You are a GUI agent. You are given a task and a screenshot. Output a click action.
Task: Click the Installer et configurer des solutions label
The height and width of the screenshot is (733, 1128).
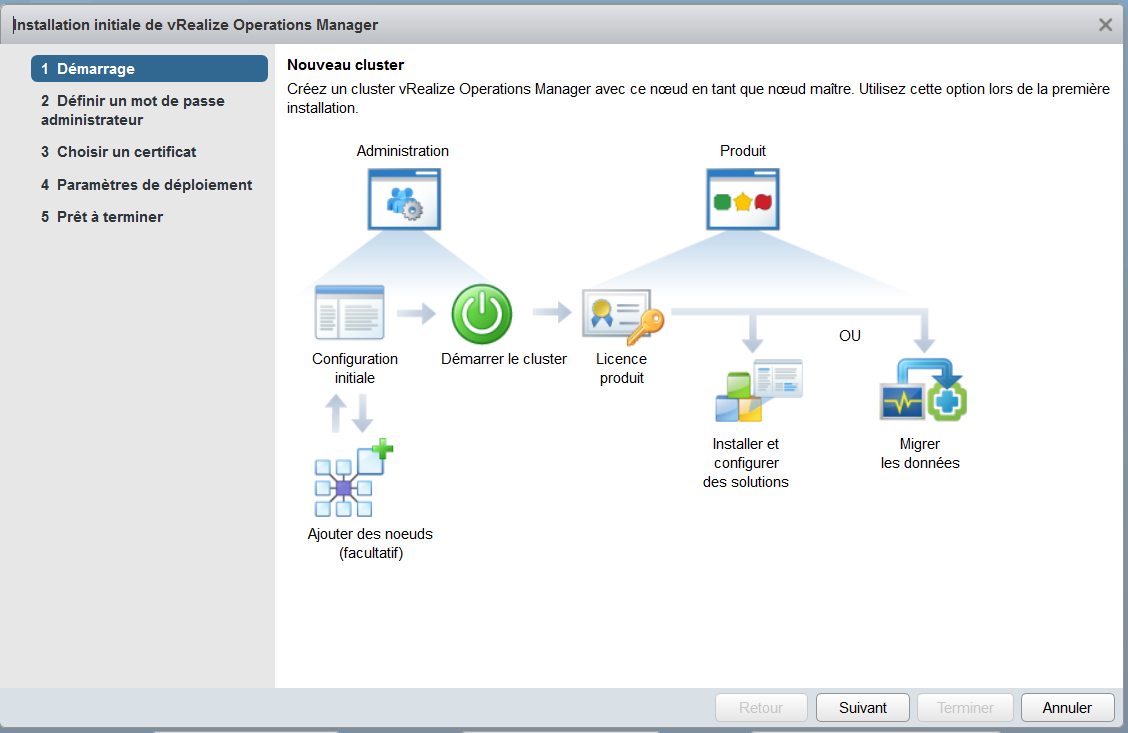click(x=746, y=463)
